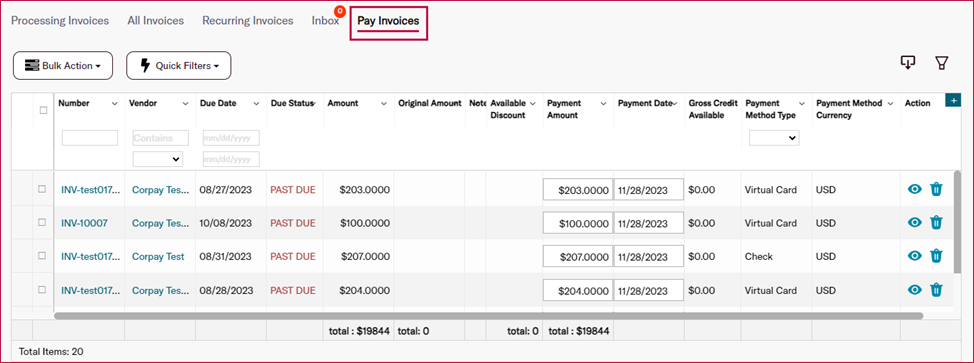Click the 10/08/2023 due date cell
The height and width of the screenshot is (363, 974).
[226, 223]
